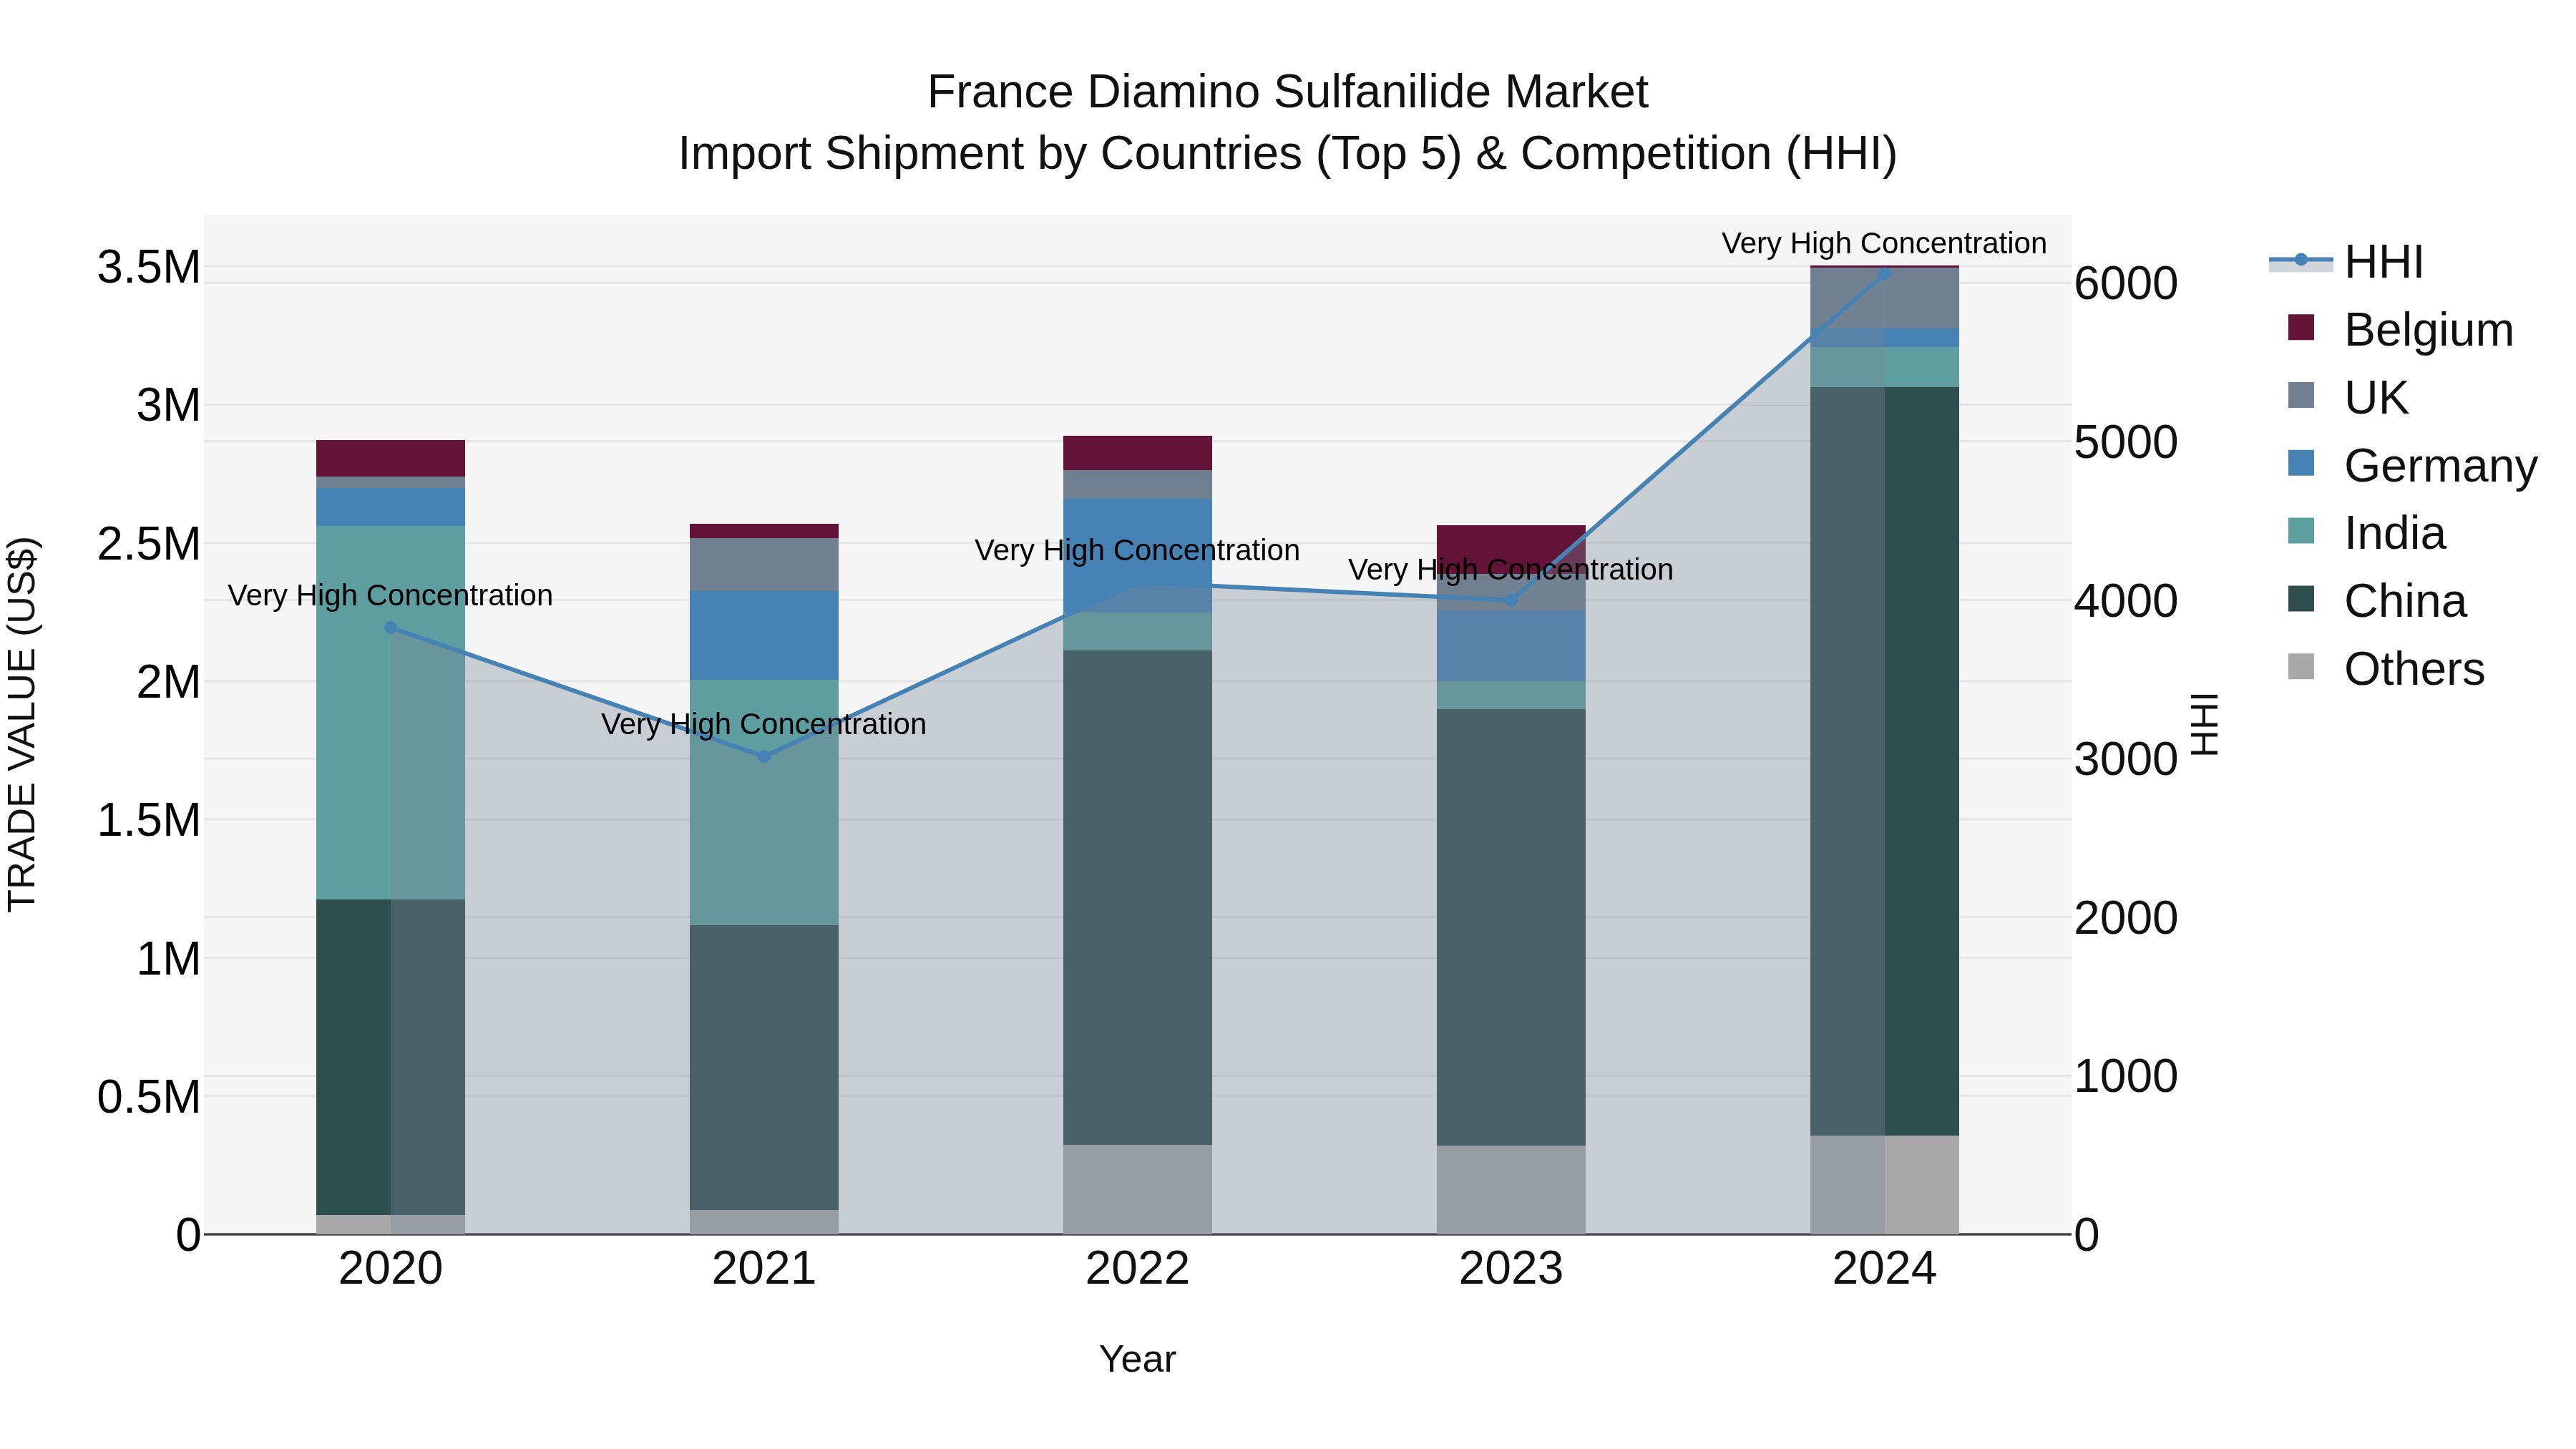2576x1449 pixels.
Task: Toggle the UK legend entry
Action: click(x=2347, y=397)
